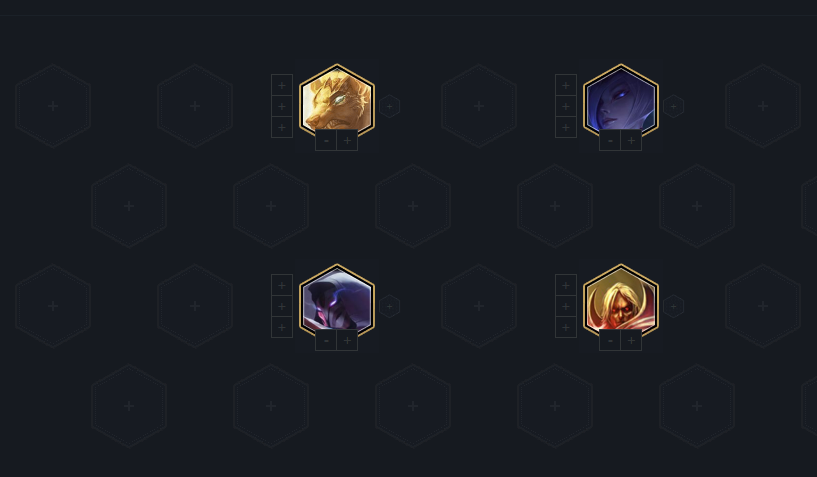Add item to purple masked champion's bottom slot
Image resolution: width=817 pixels, height=477 pixels.
tap(282, 327)
